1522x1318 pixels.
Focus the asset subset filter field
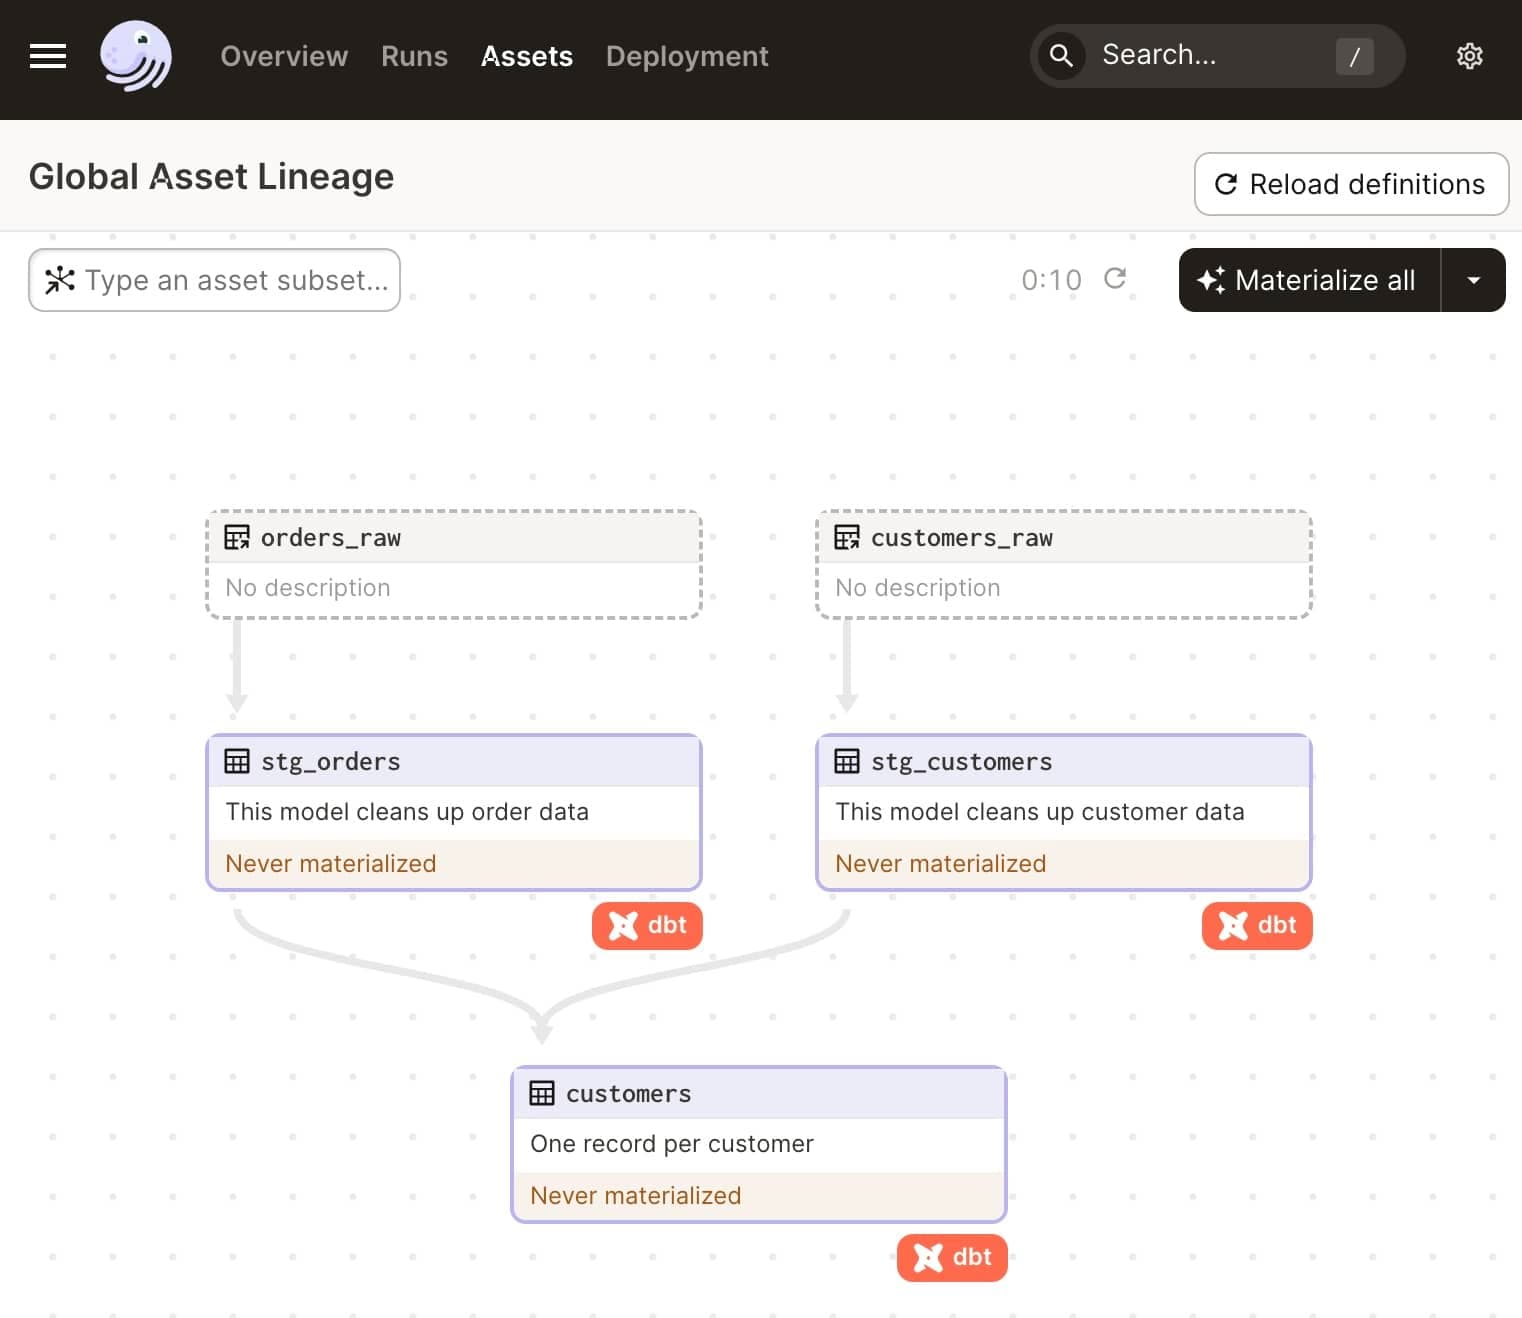click(235, 280)
